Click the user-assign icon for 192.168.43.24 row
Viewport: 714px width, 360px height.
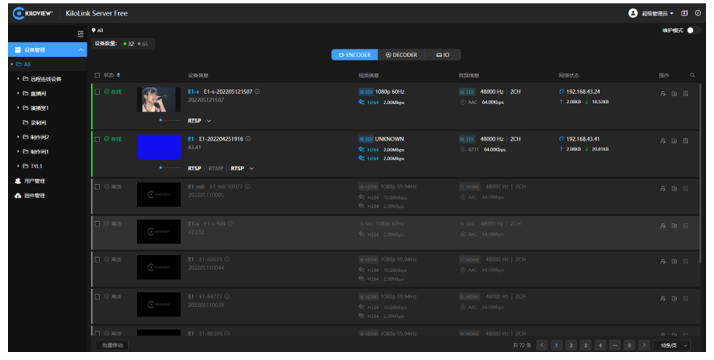pyautogui.click(x=663, y=93)
